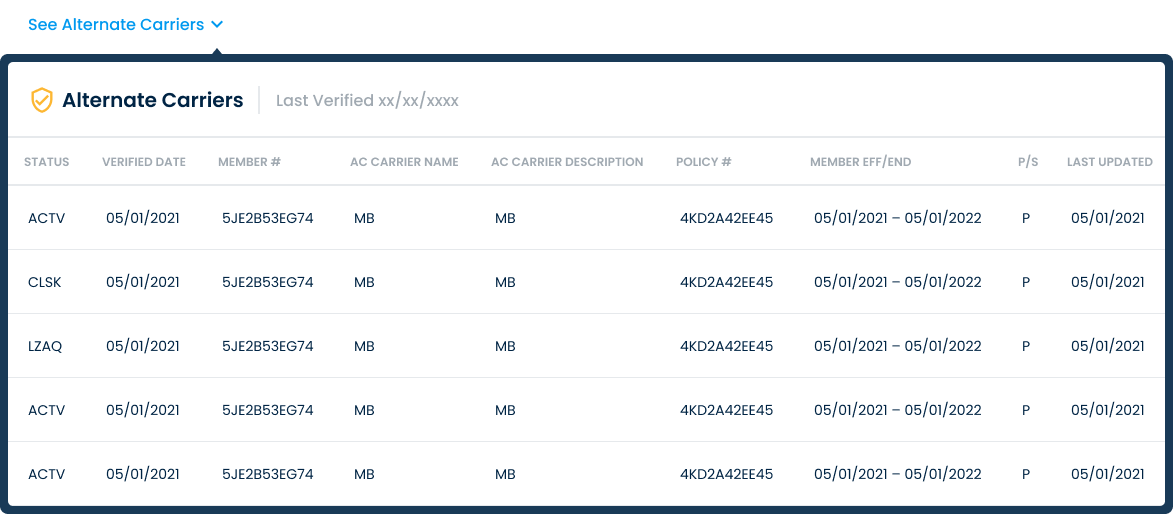
Task: Click the member number in the LZAQ row
Action: (267, 346)
